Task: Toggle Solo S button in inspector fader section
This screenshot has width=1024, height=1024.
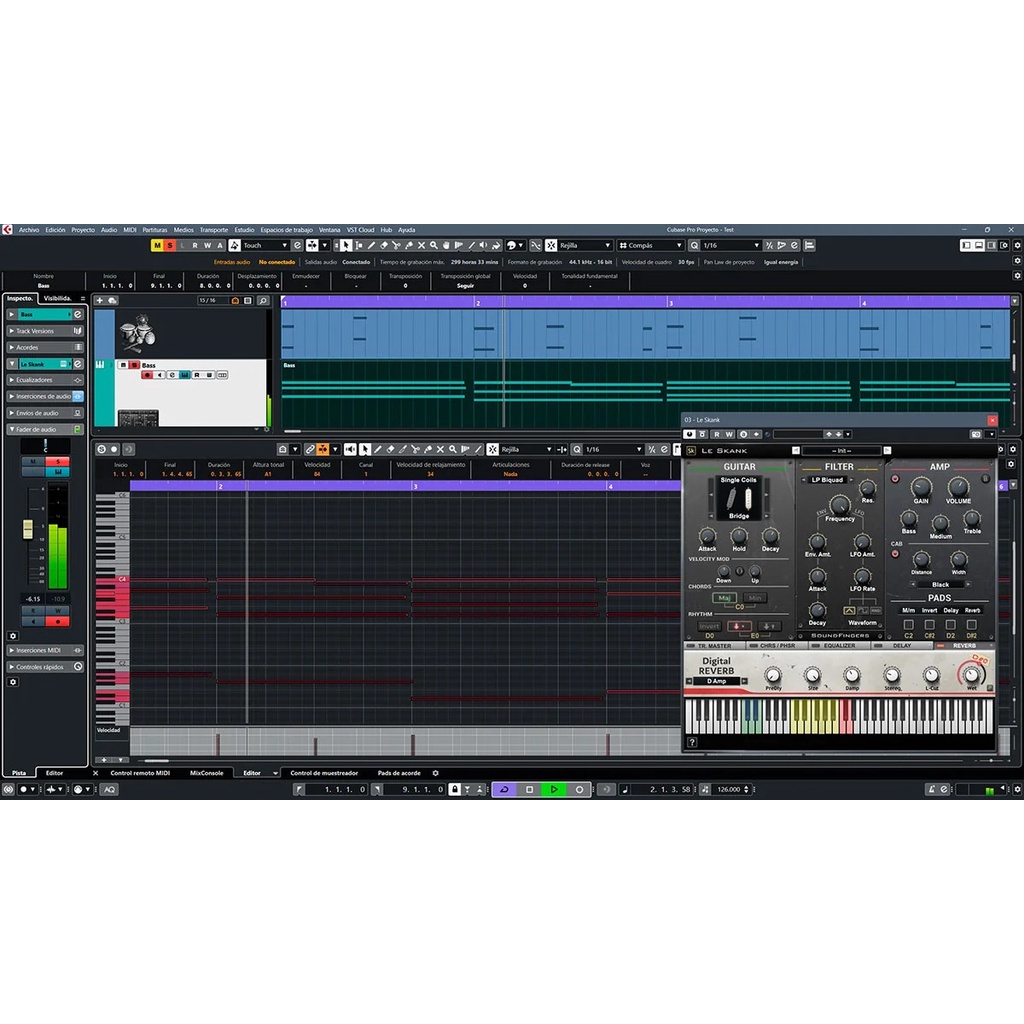Action: click(x=57, y=462)
